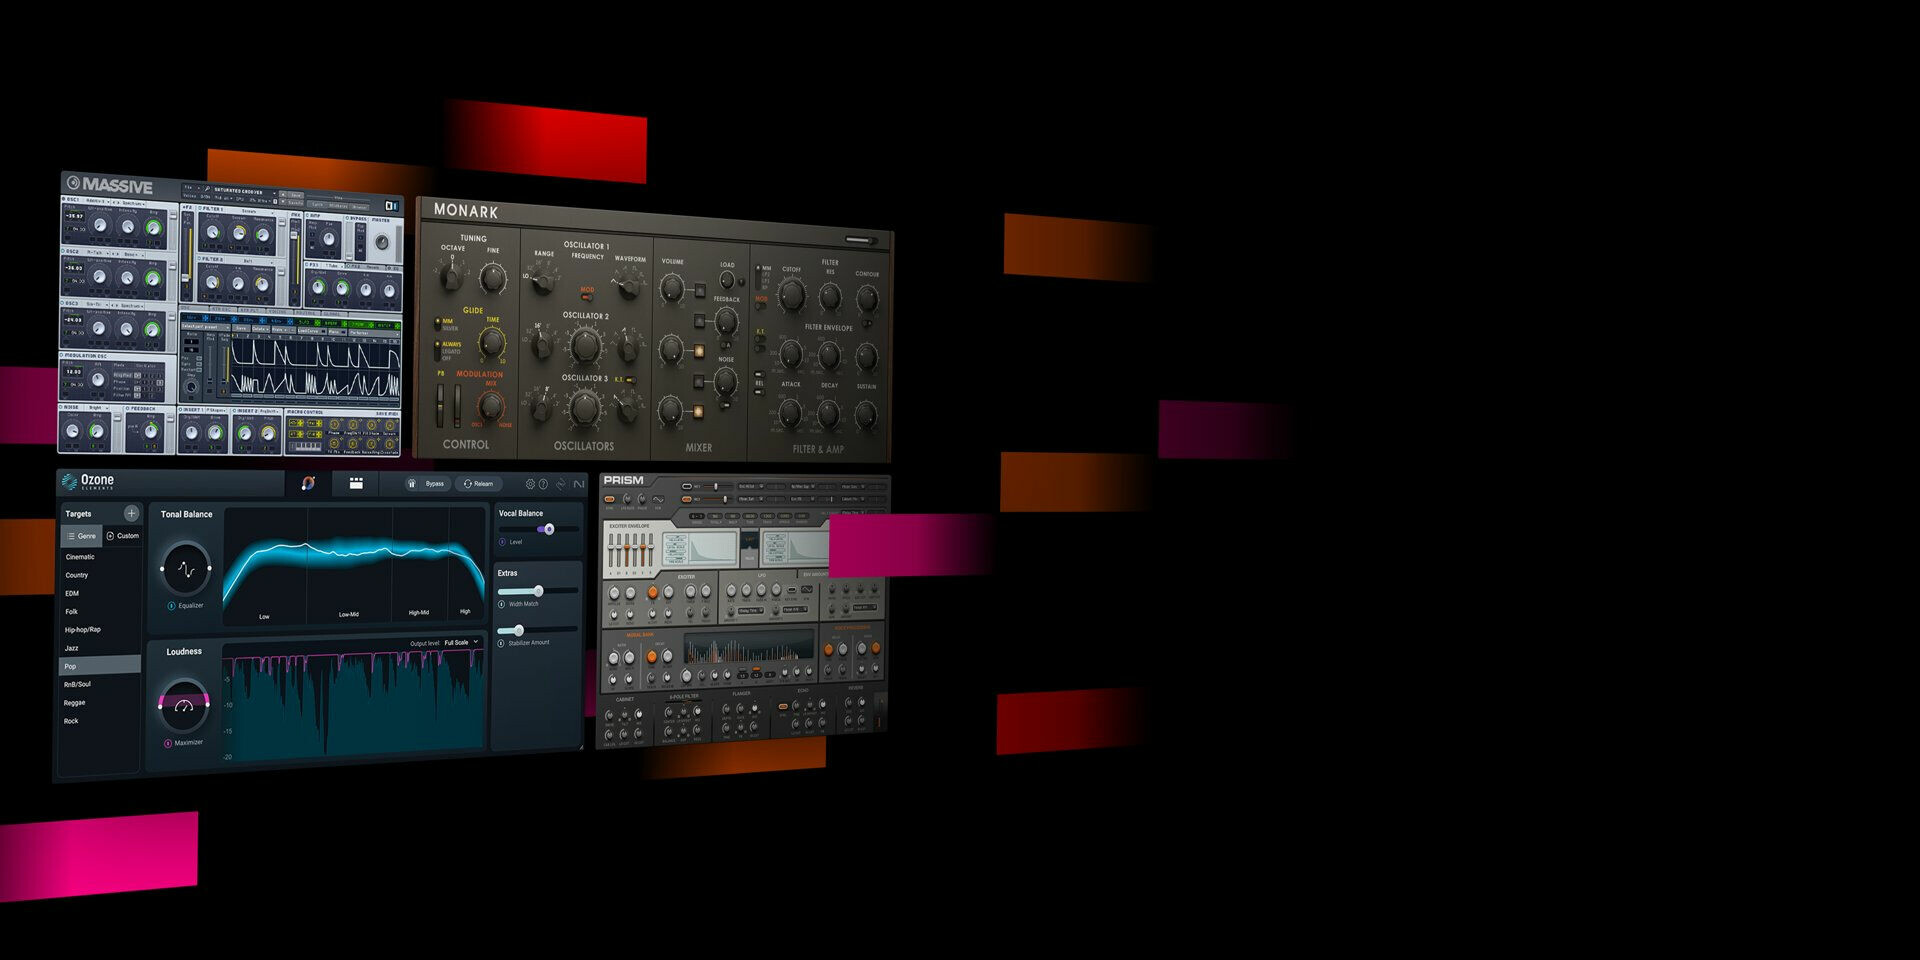Viewport: 1920px width, 960px height.
Task: Select the Rock genre target
Action: [71, 721]
